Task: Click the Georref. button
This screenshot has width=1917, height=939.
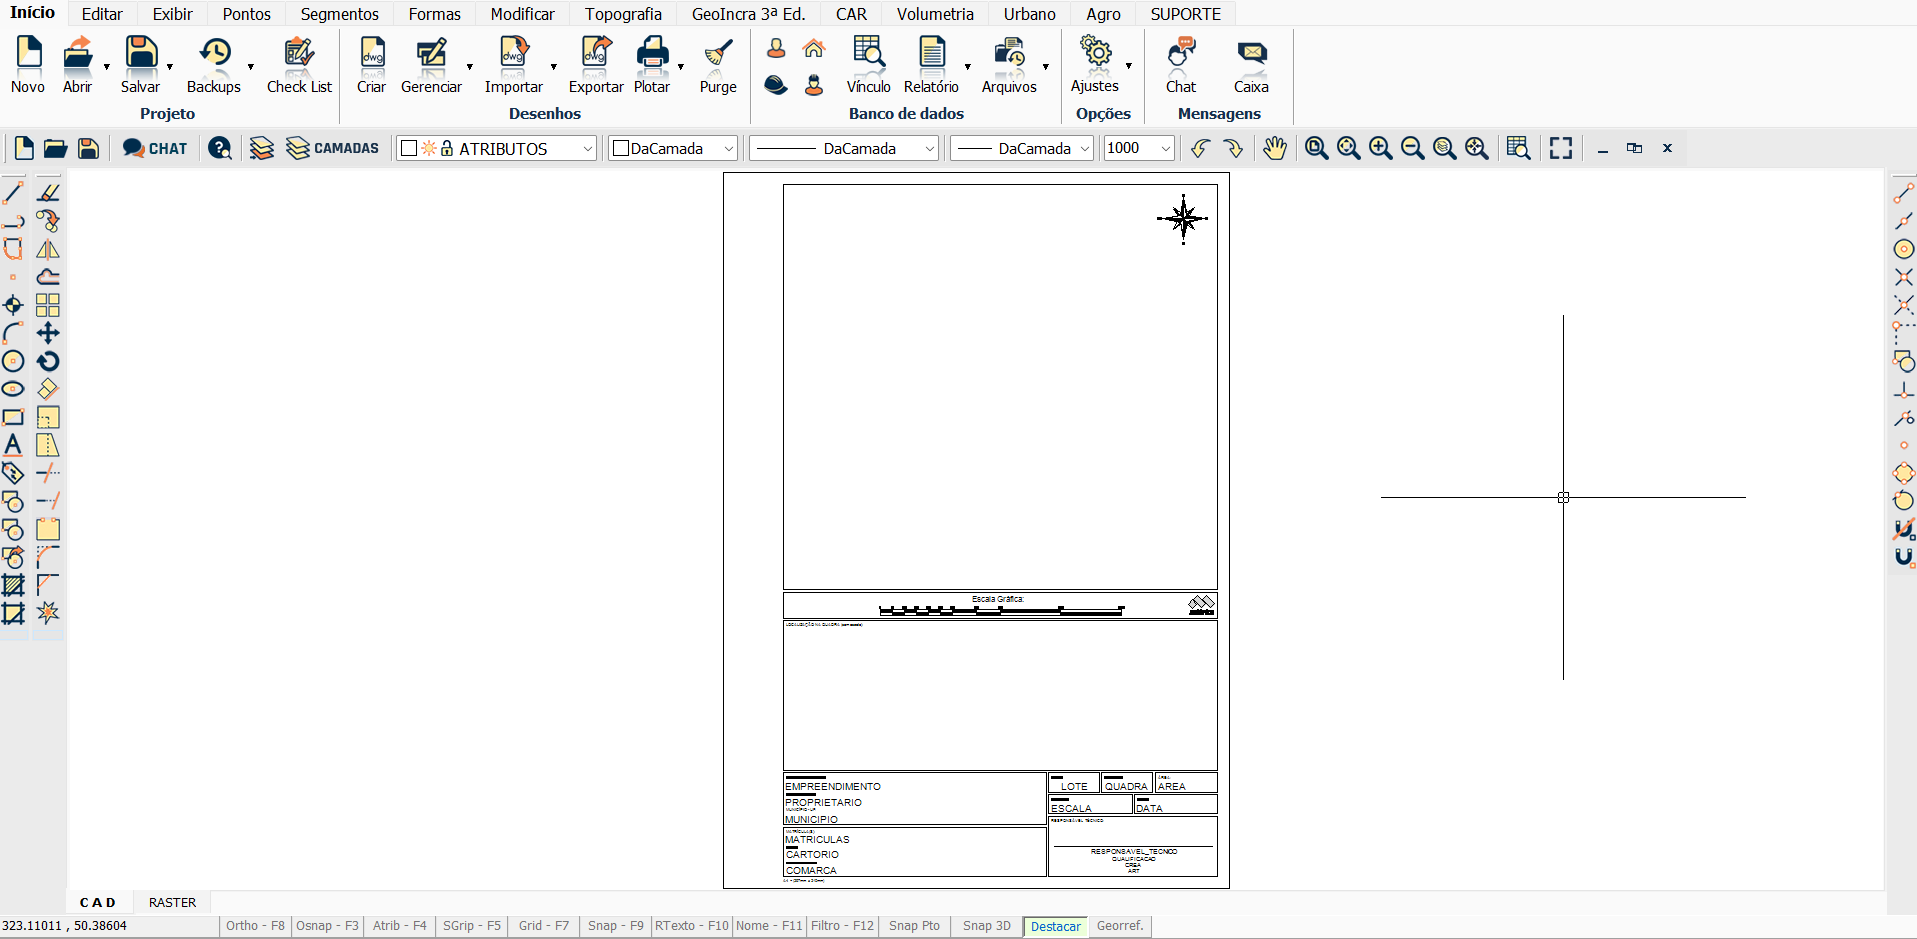Action: (x=1119, y=926)
